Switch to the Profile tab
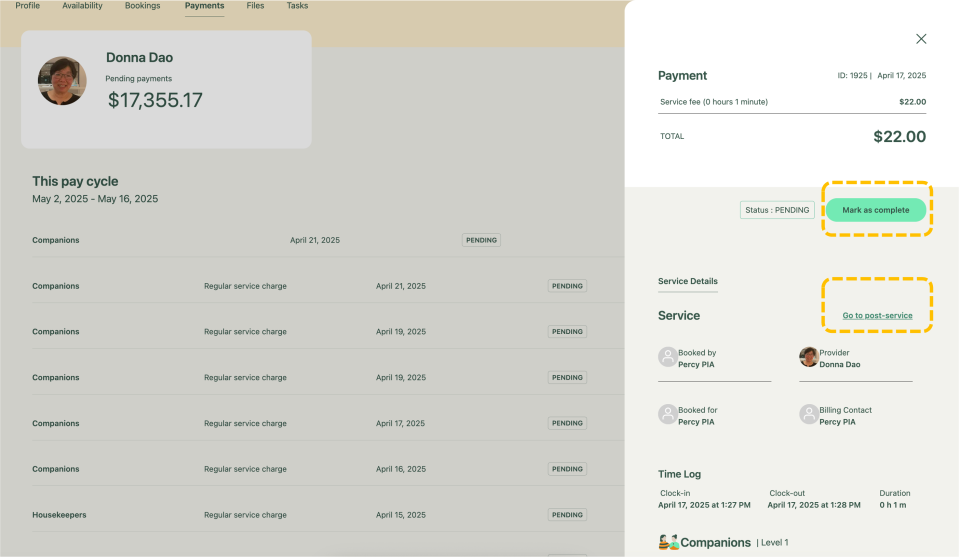Screen dimensions: 960x557 coord(28,6)
